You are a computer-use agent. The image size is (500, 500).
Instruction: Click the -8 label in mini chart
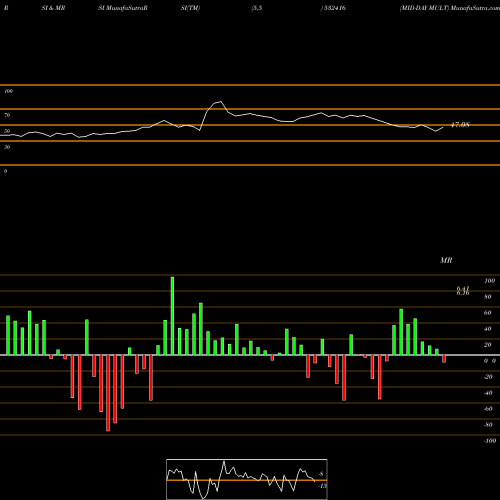[x=321, y=474]
